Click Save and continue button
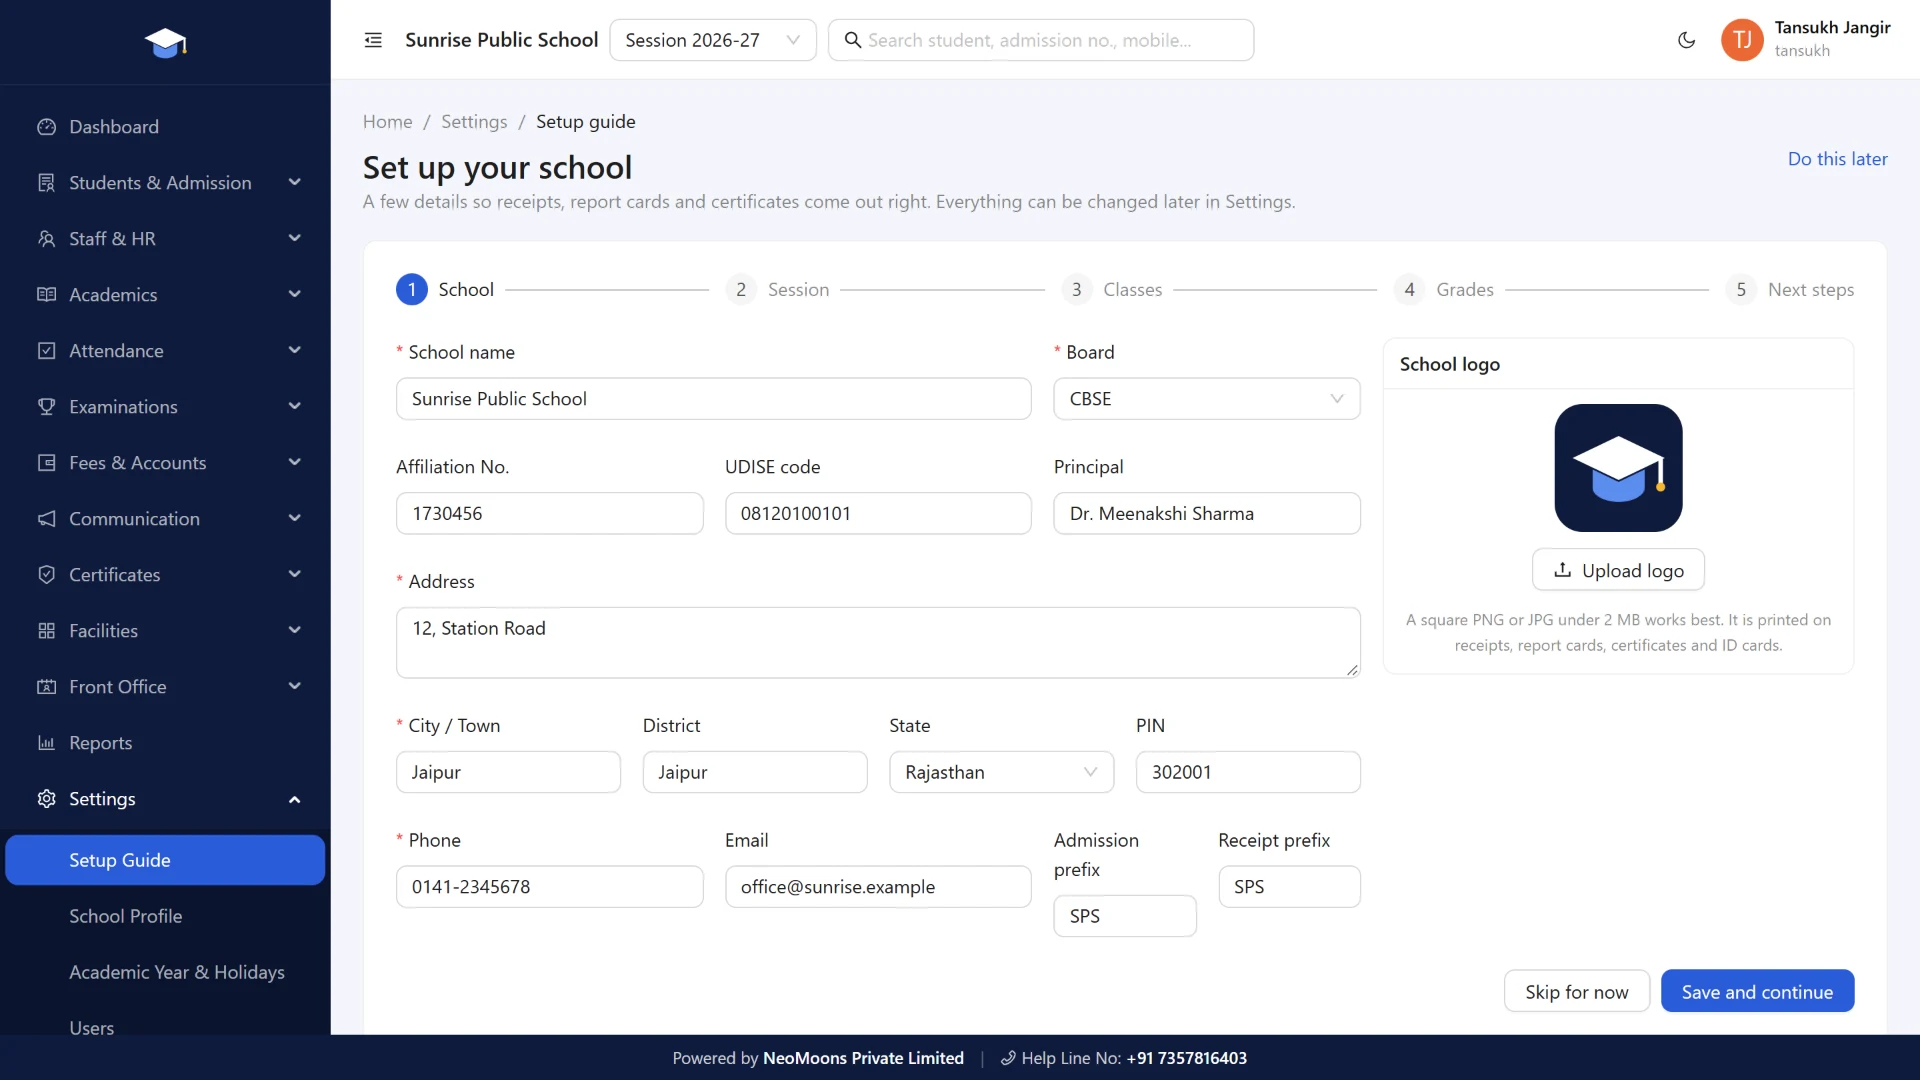The height and width of the screenshot is (1080, 1920). (x=1757, y=992)
